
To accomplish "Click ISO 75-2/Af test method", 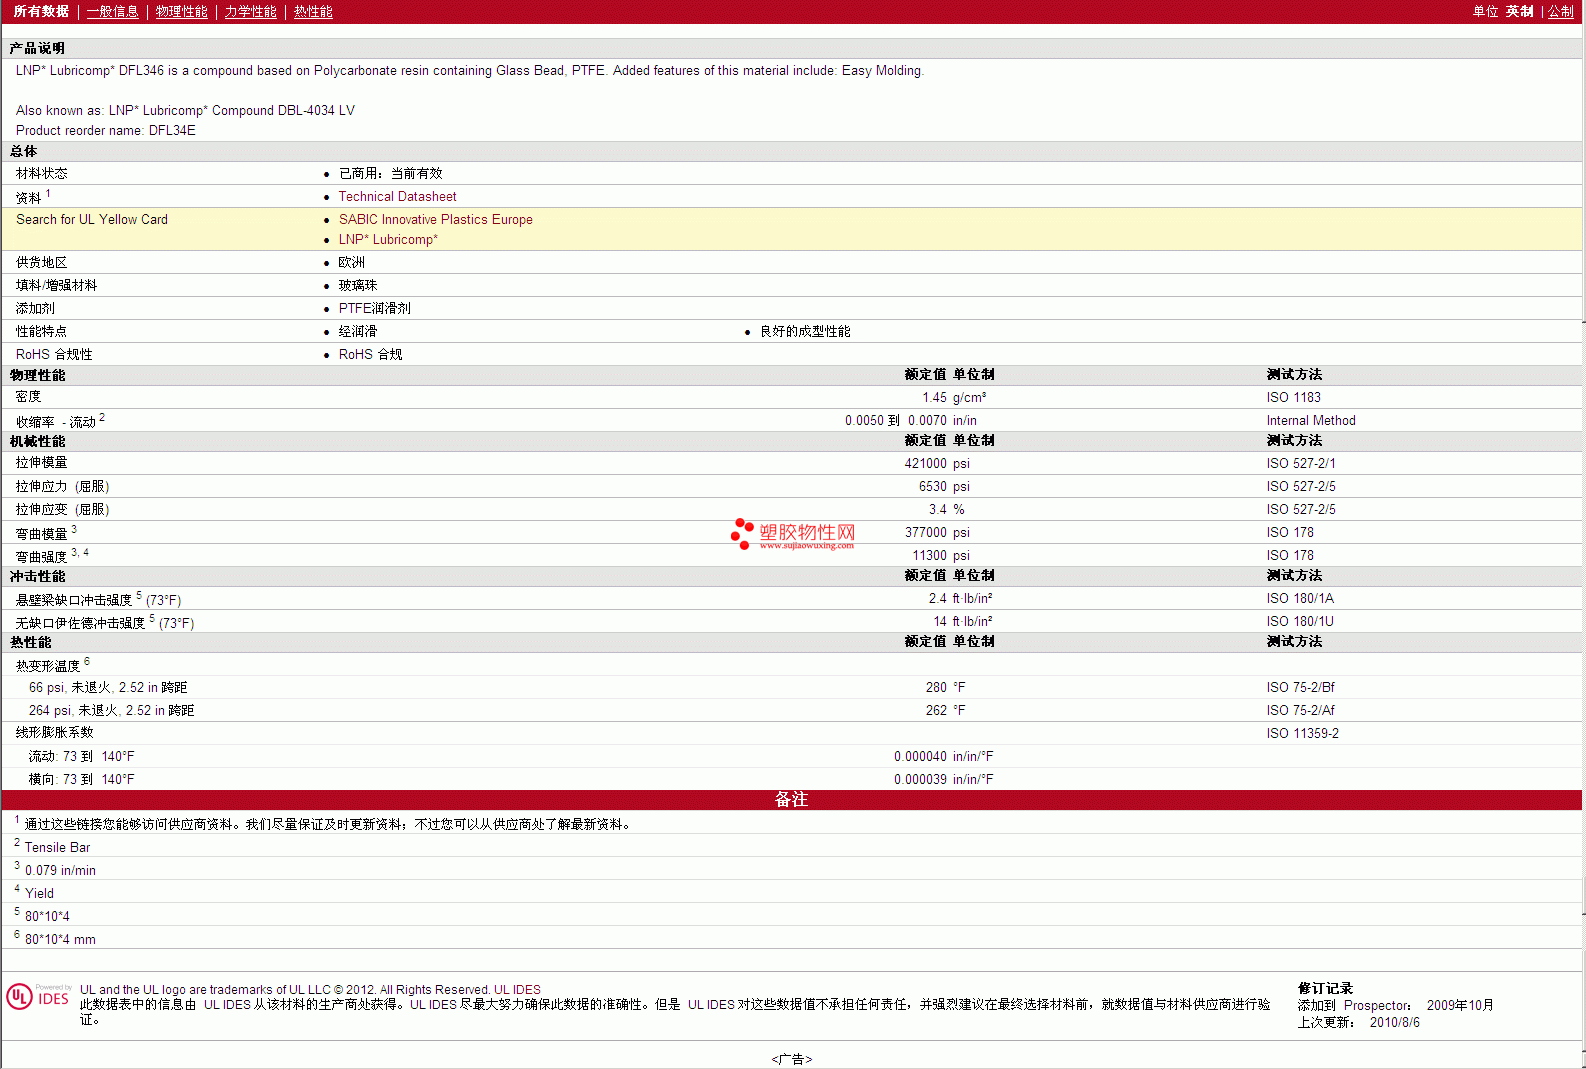I will (1300, 711).
